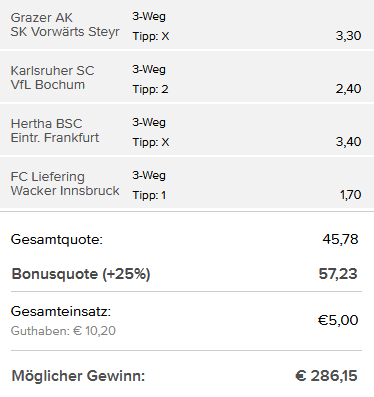Edit the Gesamteinsatz amount €5,00
374x397 pixels.
tap(338, 320)
